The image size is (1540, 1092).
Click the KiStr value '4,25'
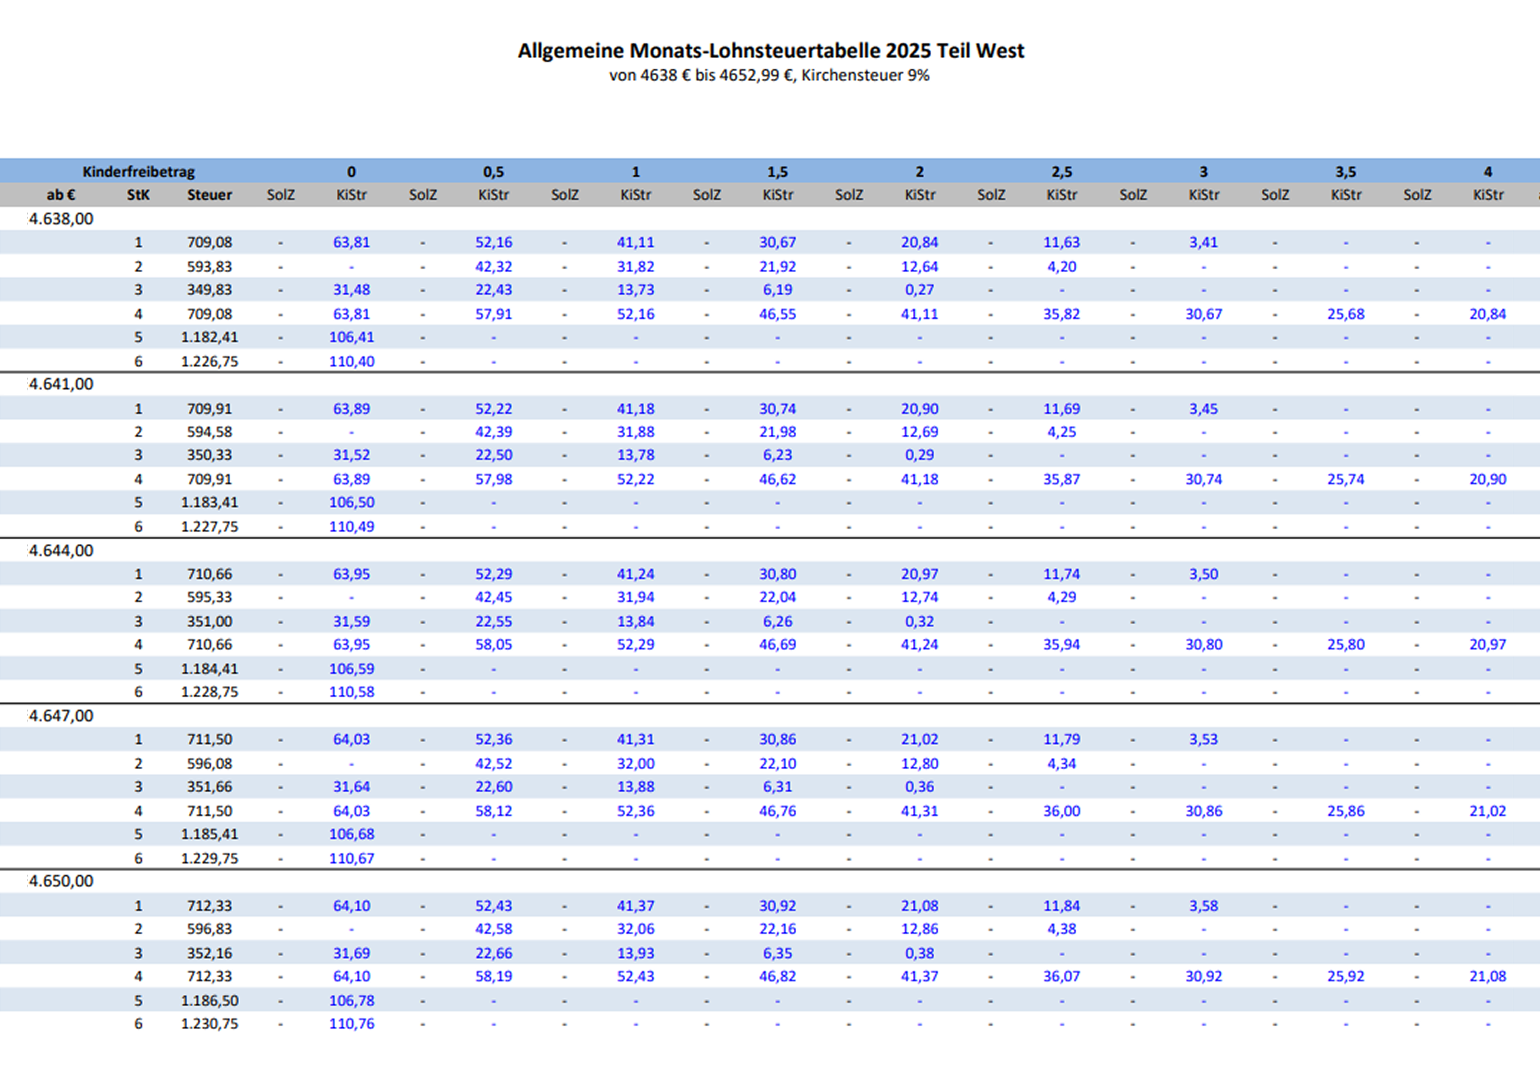1061,432
